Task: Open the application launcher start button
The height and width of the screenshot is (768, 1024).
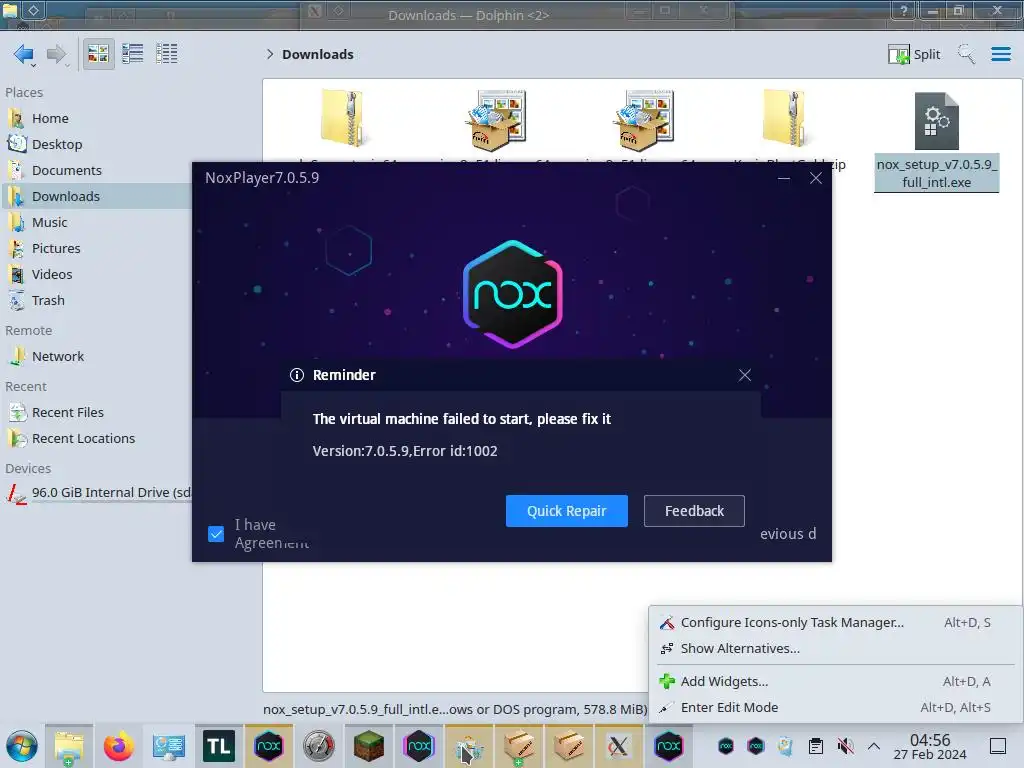Action: [22, 746]
